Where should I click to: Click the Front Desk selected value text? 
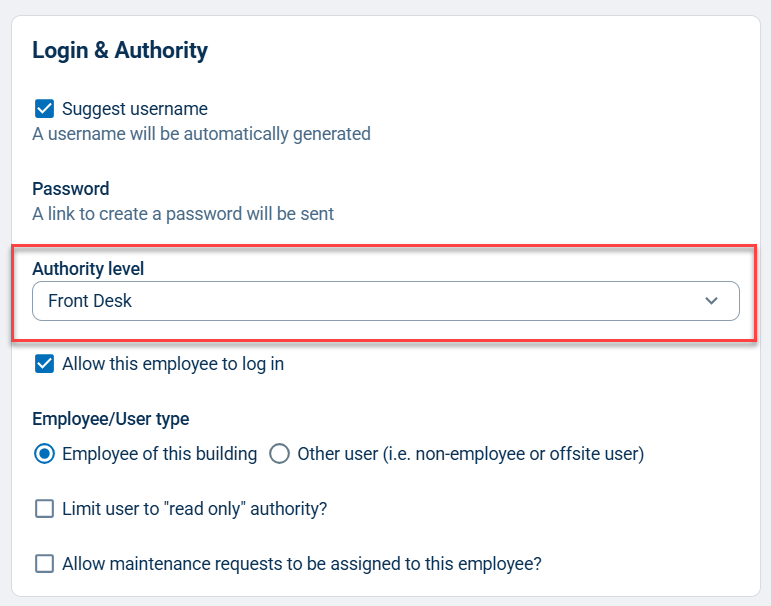click(x=90, y=301)
